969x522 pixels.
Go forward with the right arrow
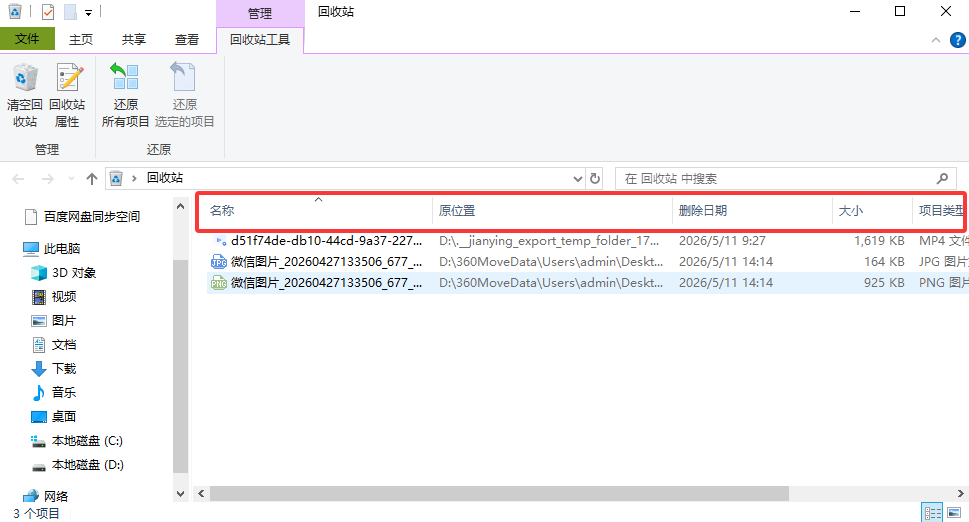tap(48, 179)
